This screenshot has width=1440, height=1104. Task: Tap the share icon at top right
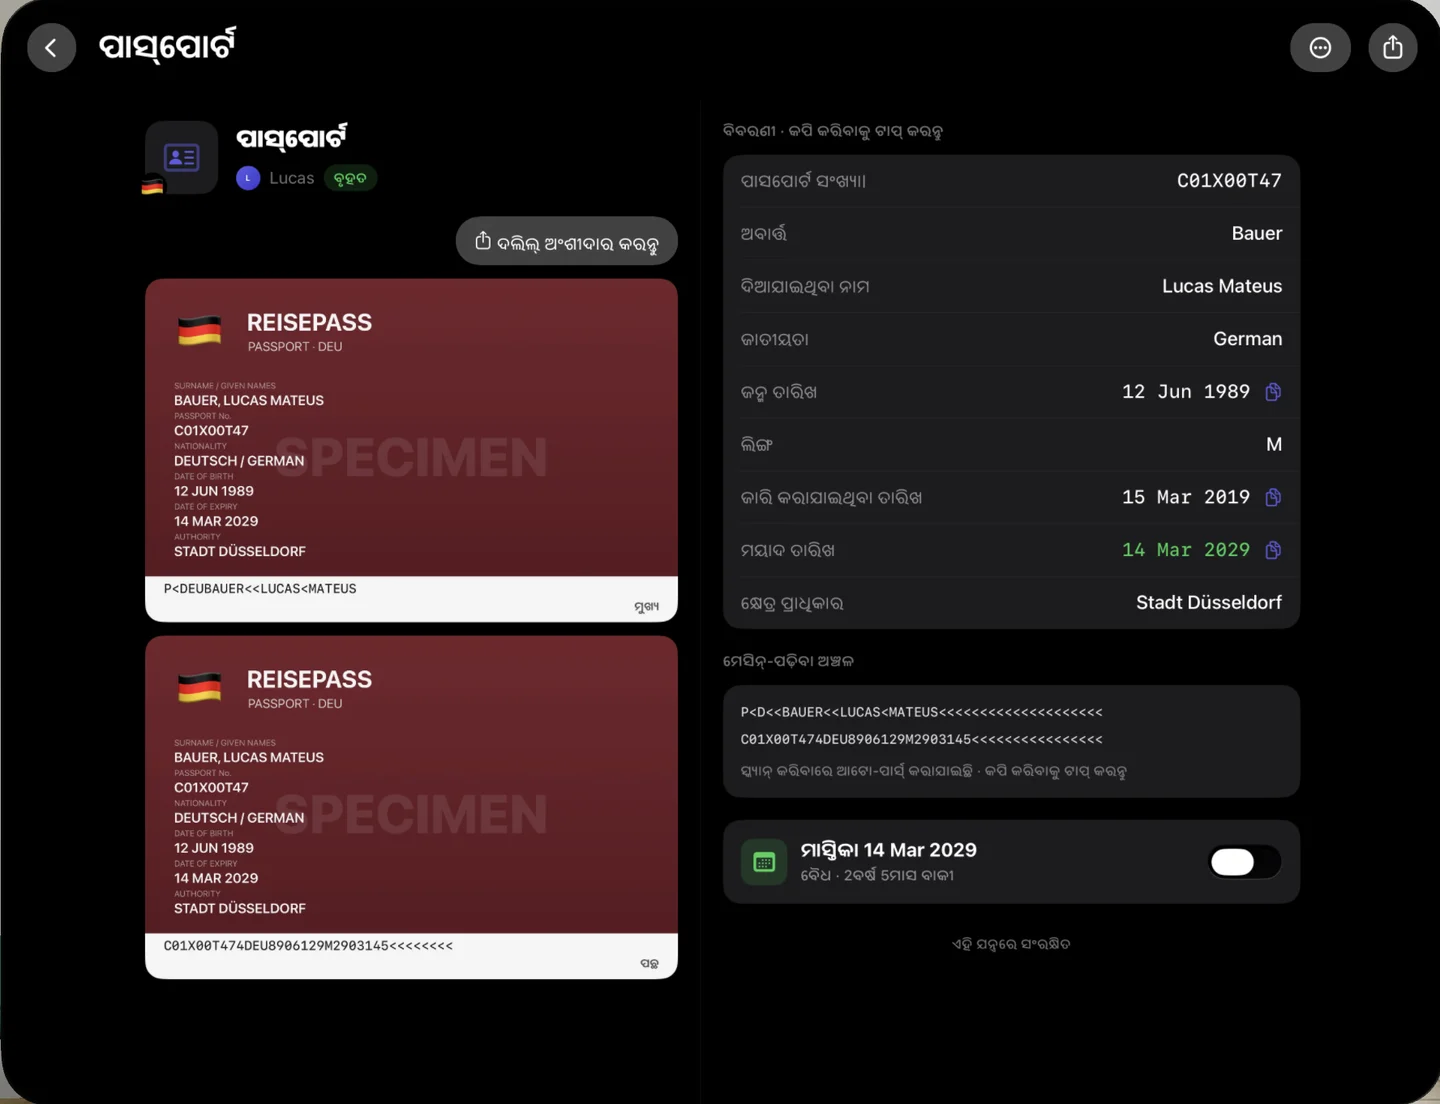(1393, 48)
